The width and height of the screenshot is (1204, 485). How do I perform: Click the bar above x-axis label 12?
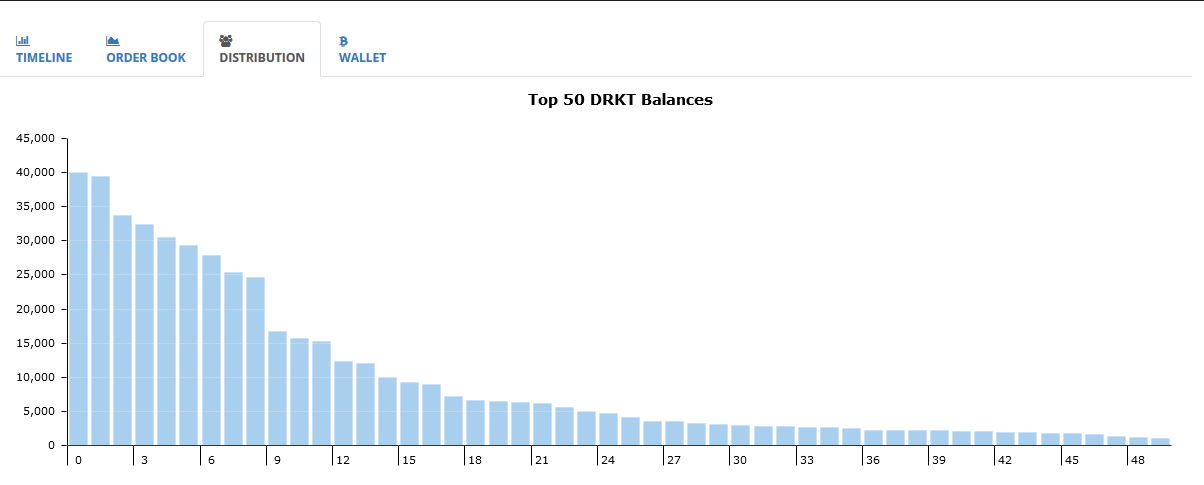point(343,403)
